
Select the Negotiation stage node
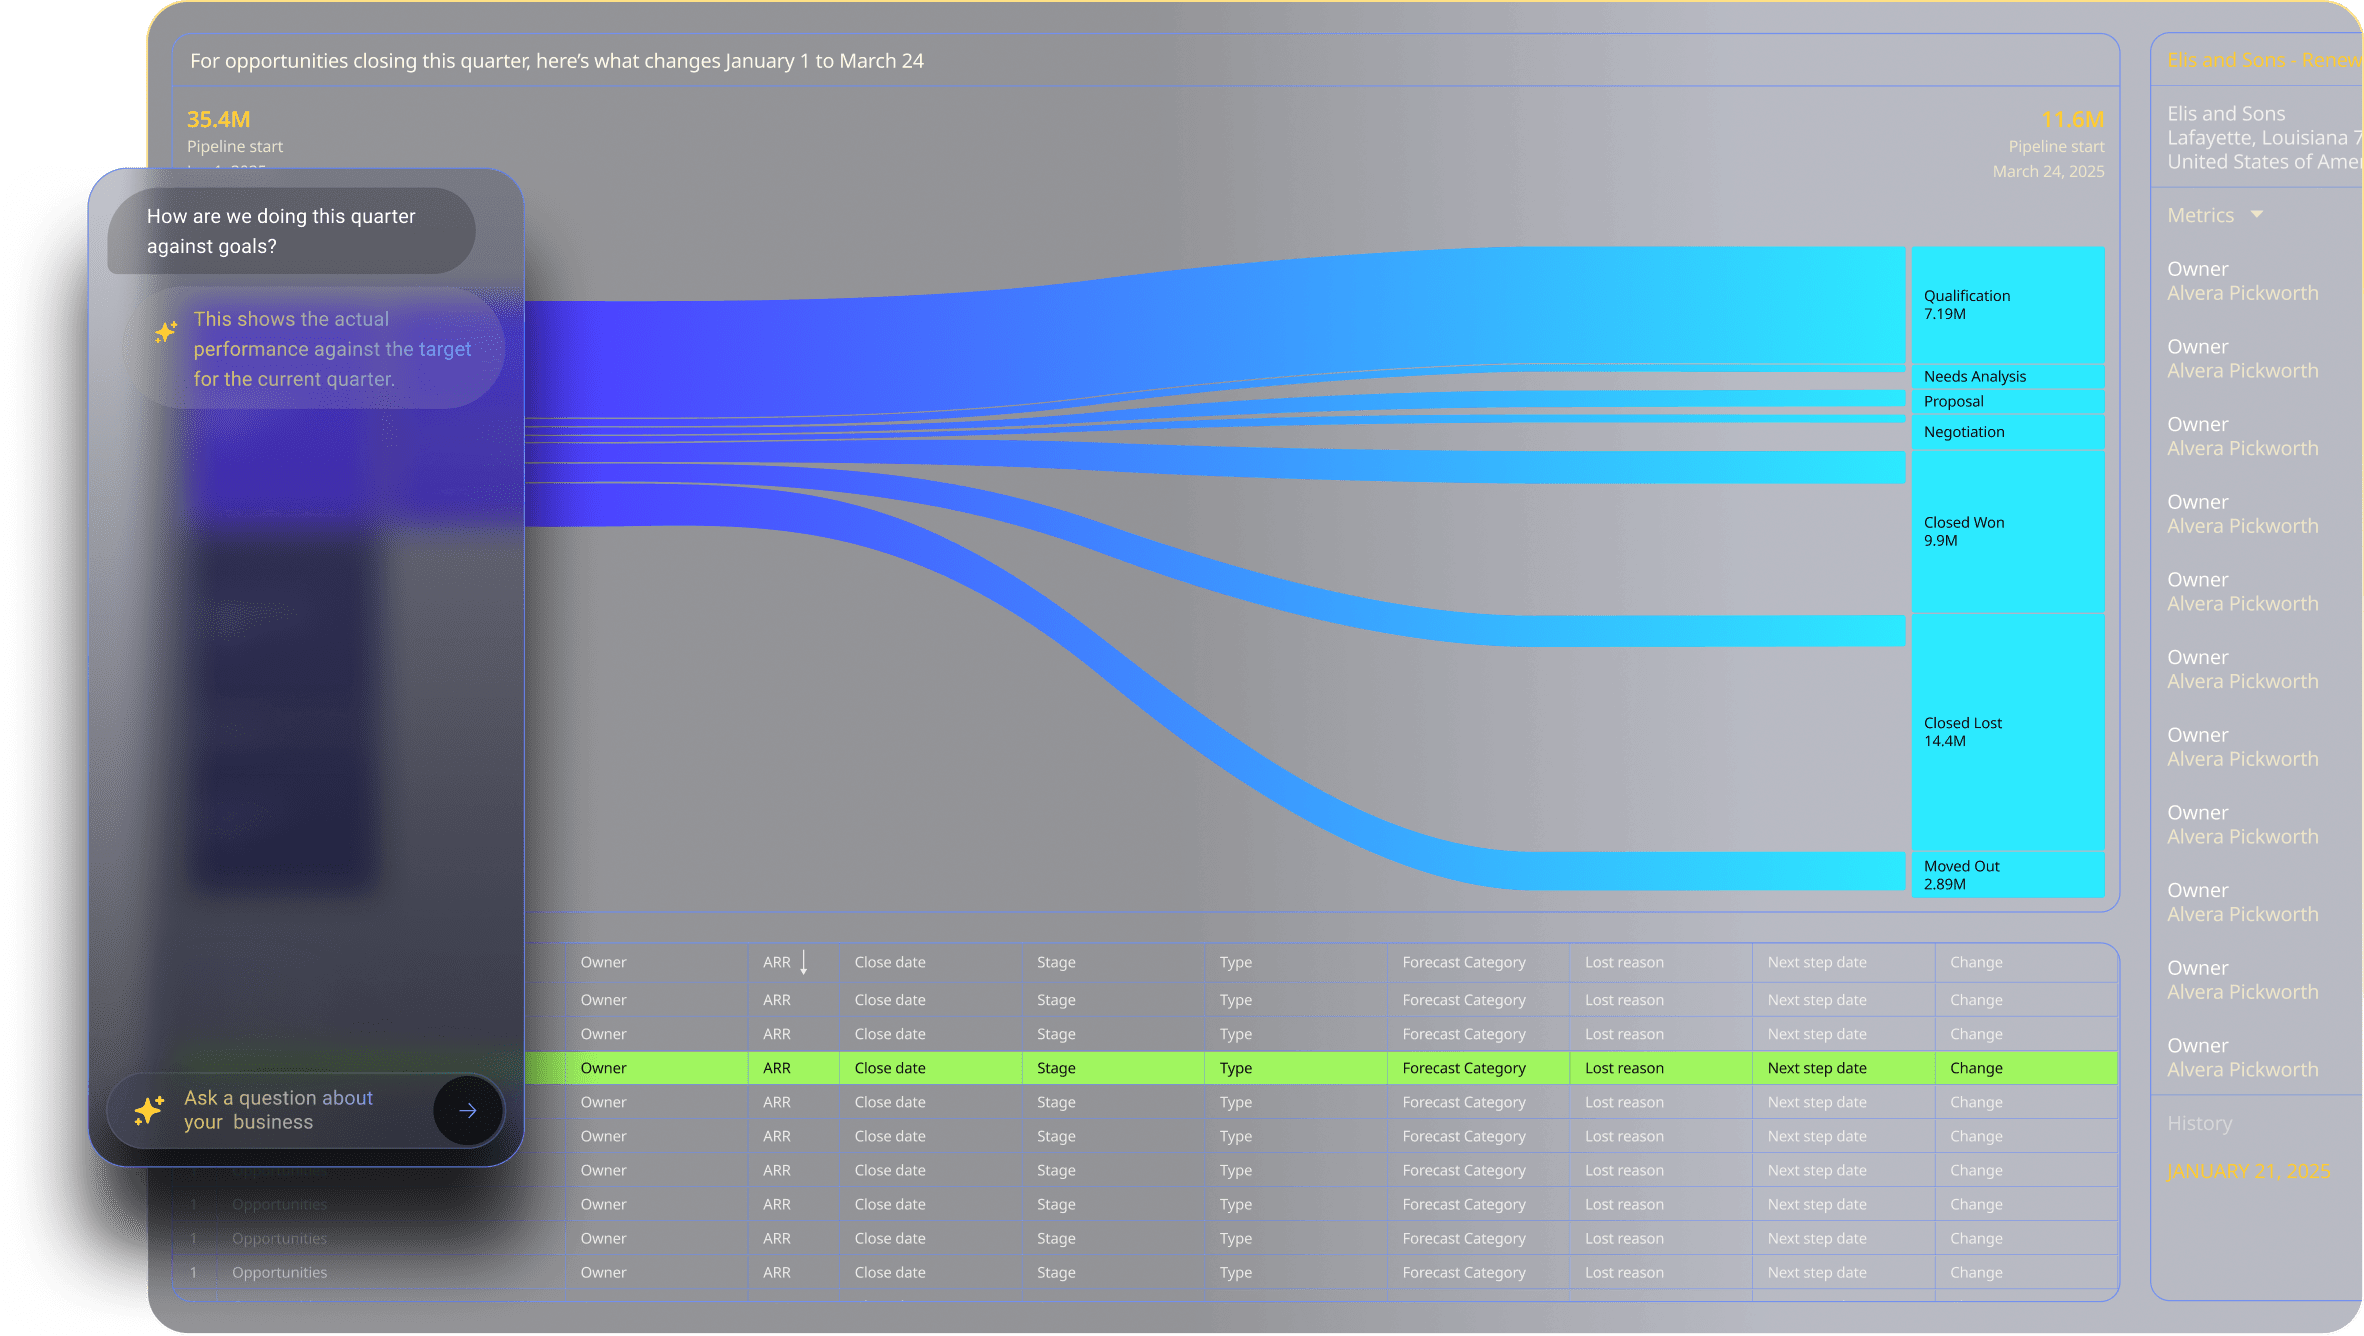coord(2008,432)
